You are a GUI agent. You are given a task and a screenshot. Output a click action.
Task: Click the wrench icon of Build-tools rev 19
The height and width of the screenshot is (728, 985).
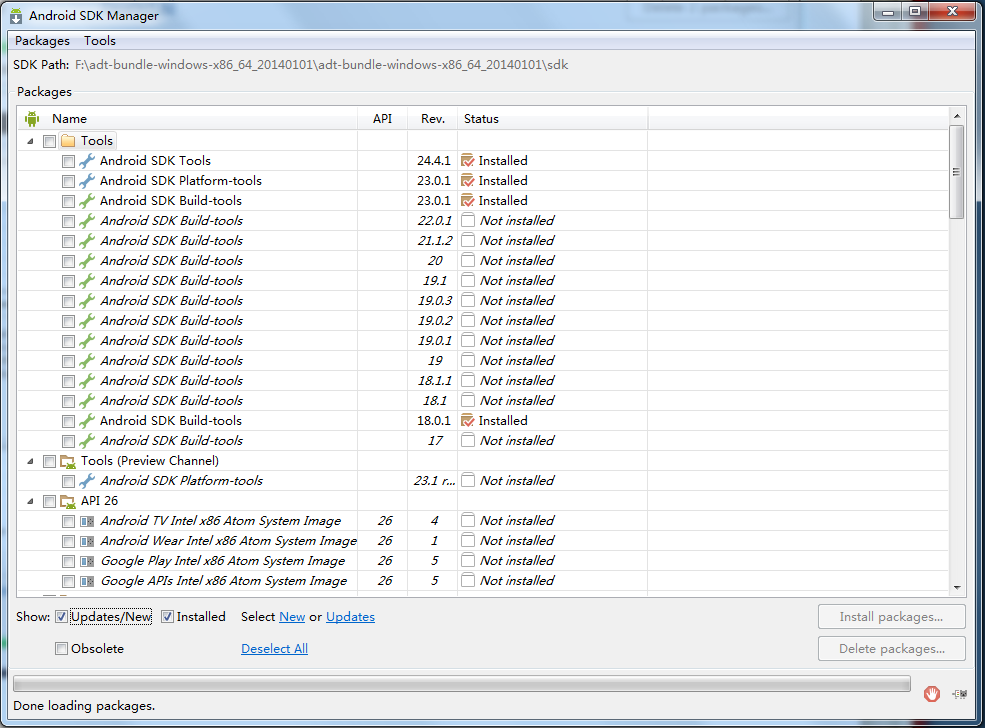pos(87,361)
